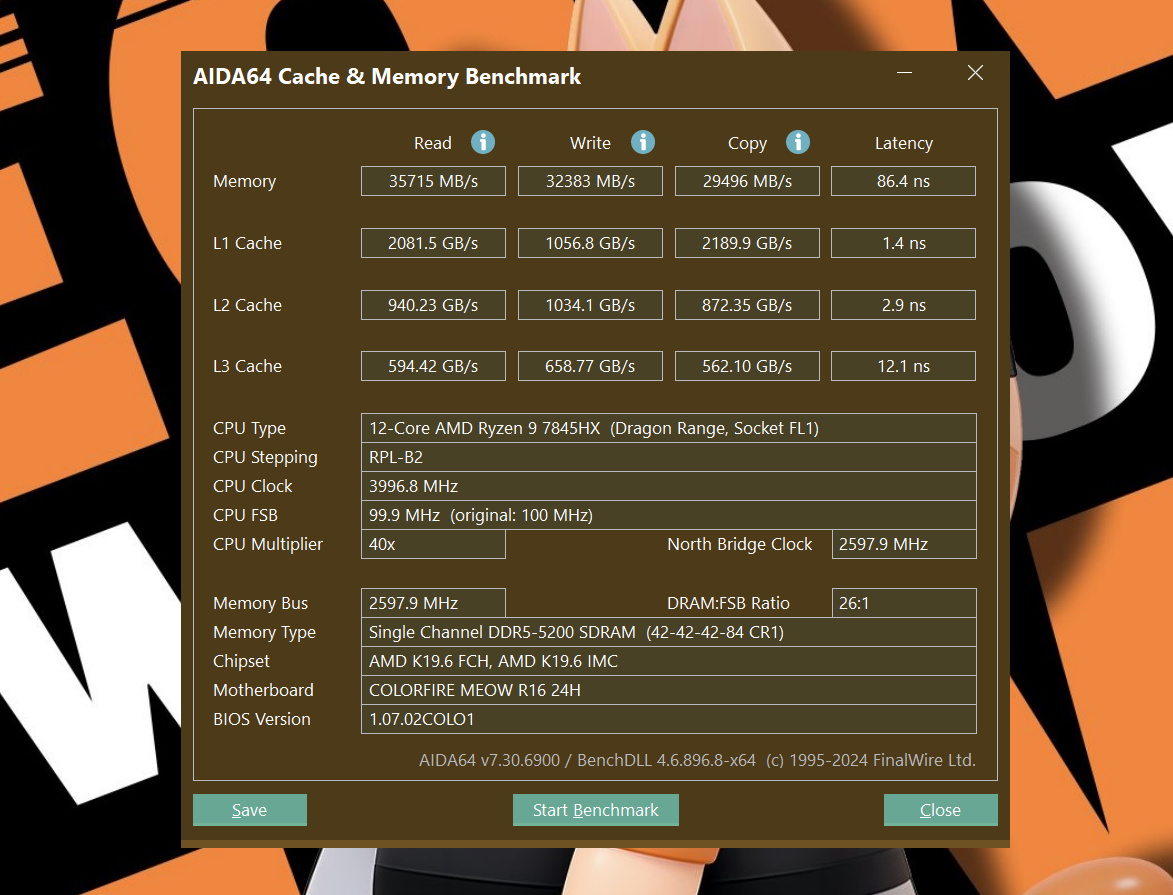Close the window using title bar X
The width and height of the screenshot is (1173, 895).
pyautogui.click(x=975, y=73)
